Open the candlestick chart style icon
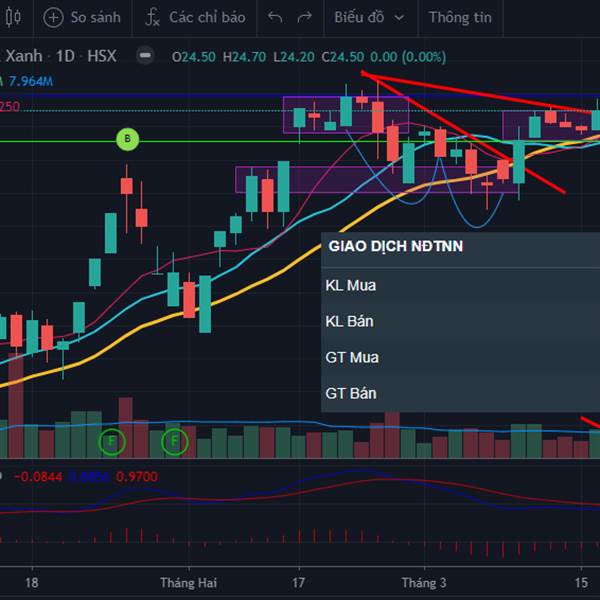 click(x=13, y=18)
